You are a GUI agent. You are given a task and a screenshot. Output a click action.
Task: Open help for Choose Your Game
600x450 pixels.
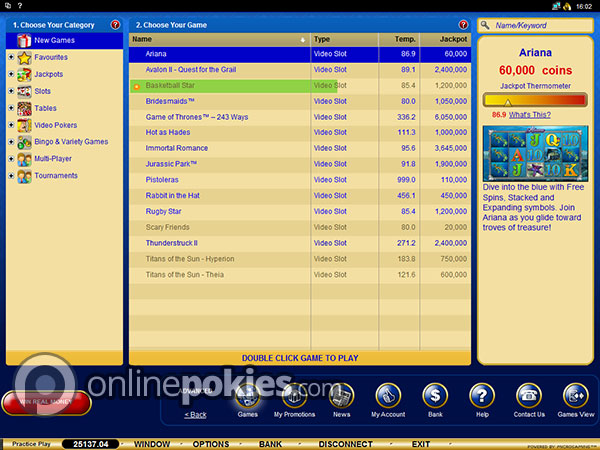coord(463,25)
